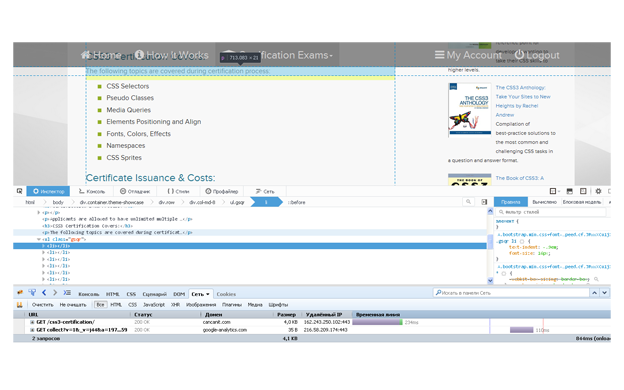Viewport: 624px width, 390px height.
Task: Activate the element picker icon in devtools
Action: pyautogui.click(x=20, y=191)
